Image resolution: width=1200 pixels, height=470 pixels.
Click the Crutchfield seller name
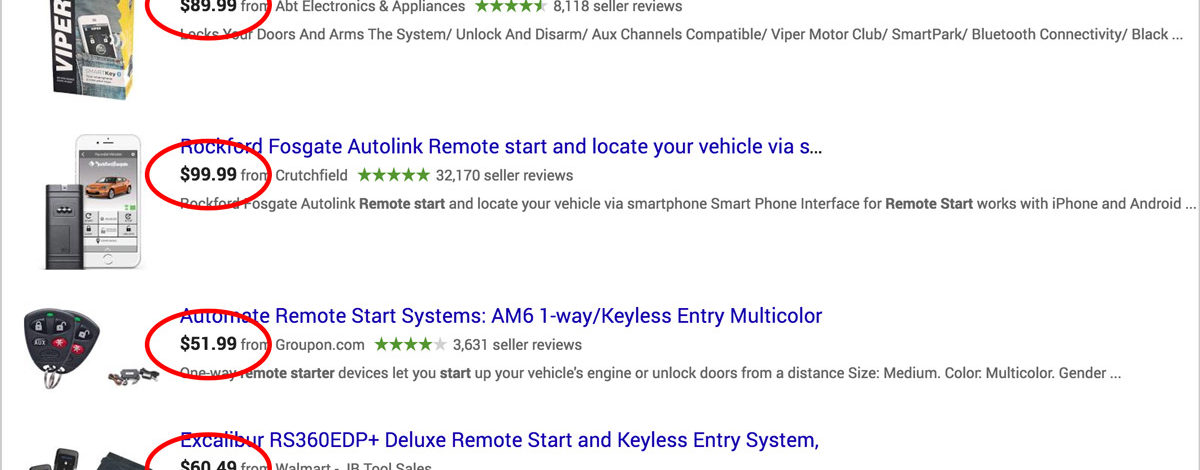tap(311, 175)
